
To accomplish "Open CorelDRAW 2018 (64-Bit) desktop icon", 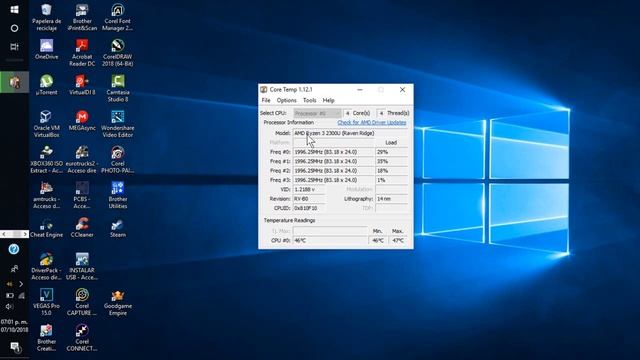I will (118, 52).
